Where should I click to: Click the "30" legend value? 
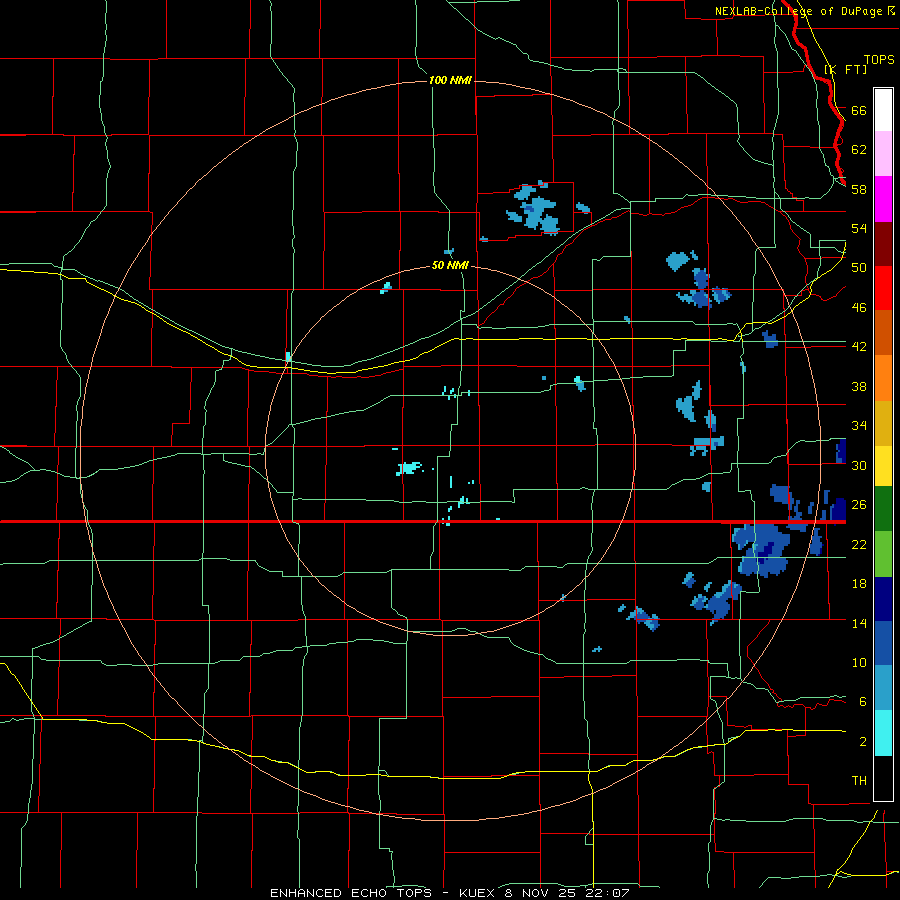(859, 465)
